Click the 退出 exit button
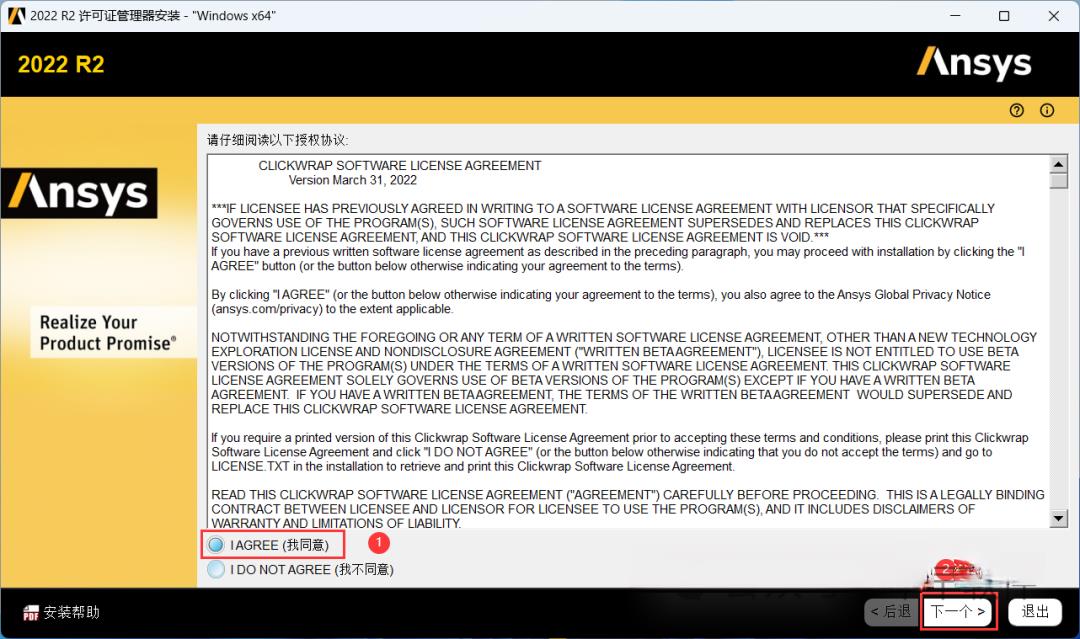This screenshot has width=1080, height=639. tap(1035, 611)
